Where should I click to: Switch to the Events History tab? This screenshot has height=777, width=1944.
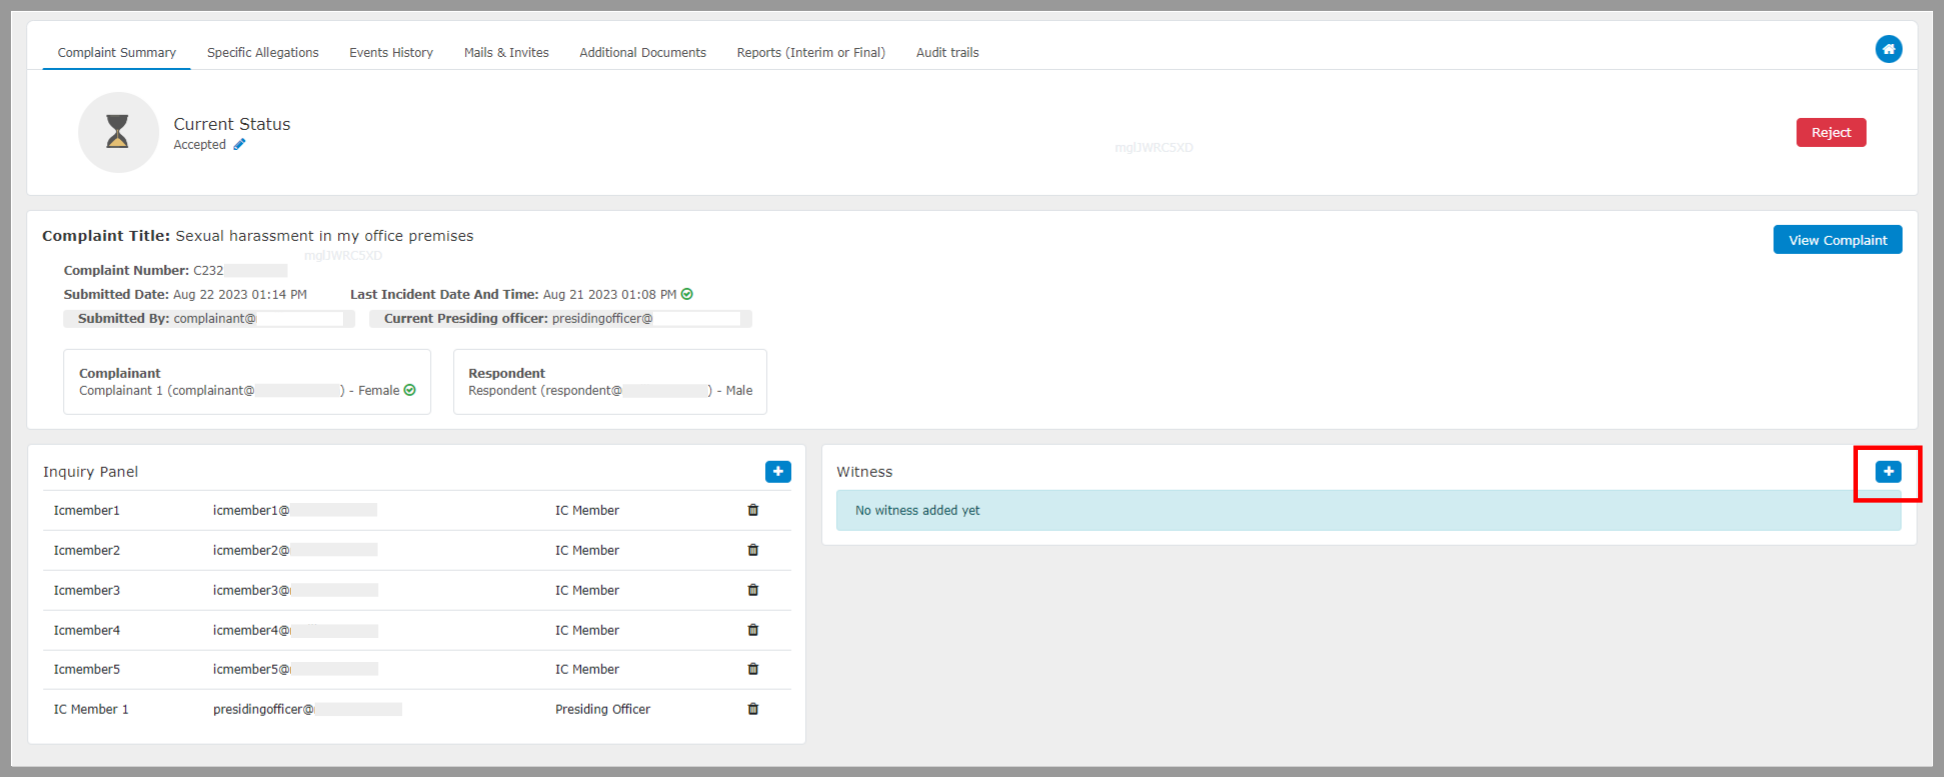coord(391,53)
